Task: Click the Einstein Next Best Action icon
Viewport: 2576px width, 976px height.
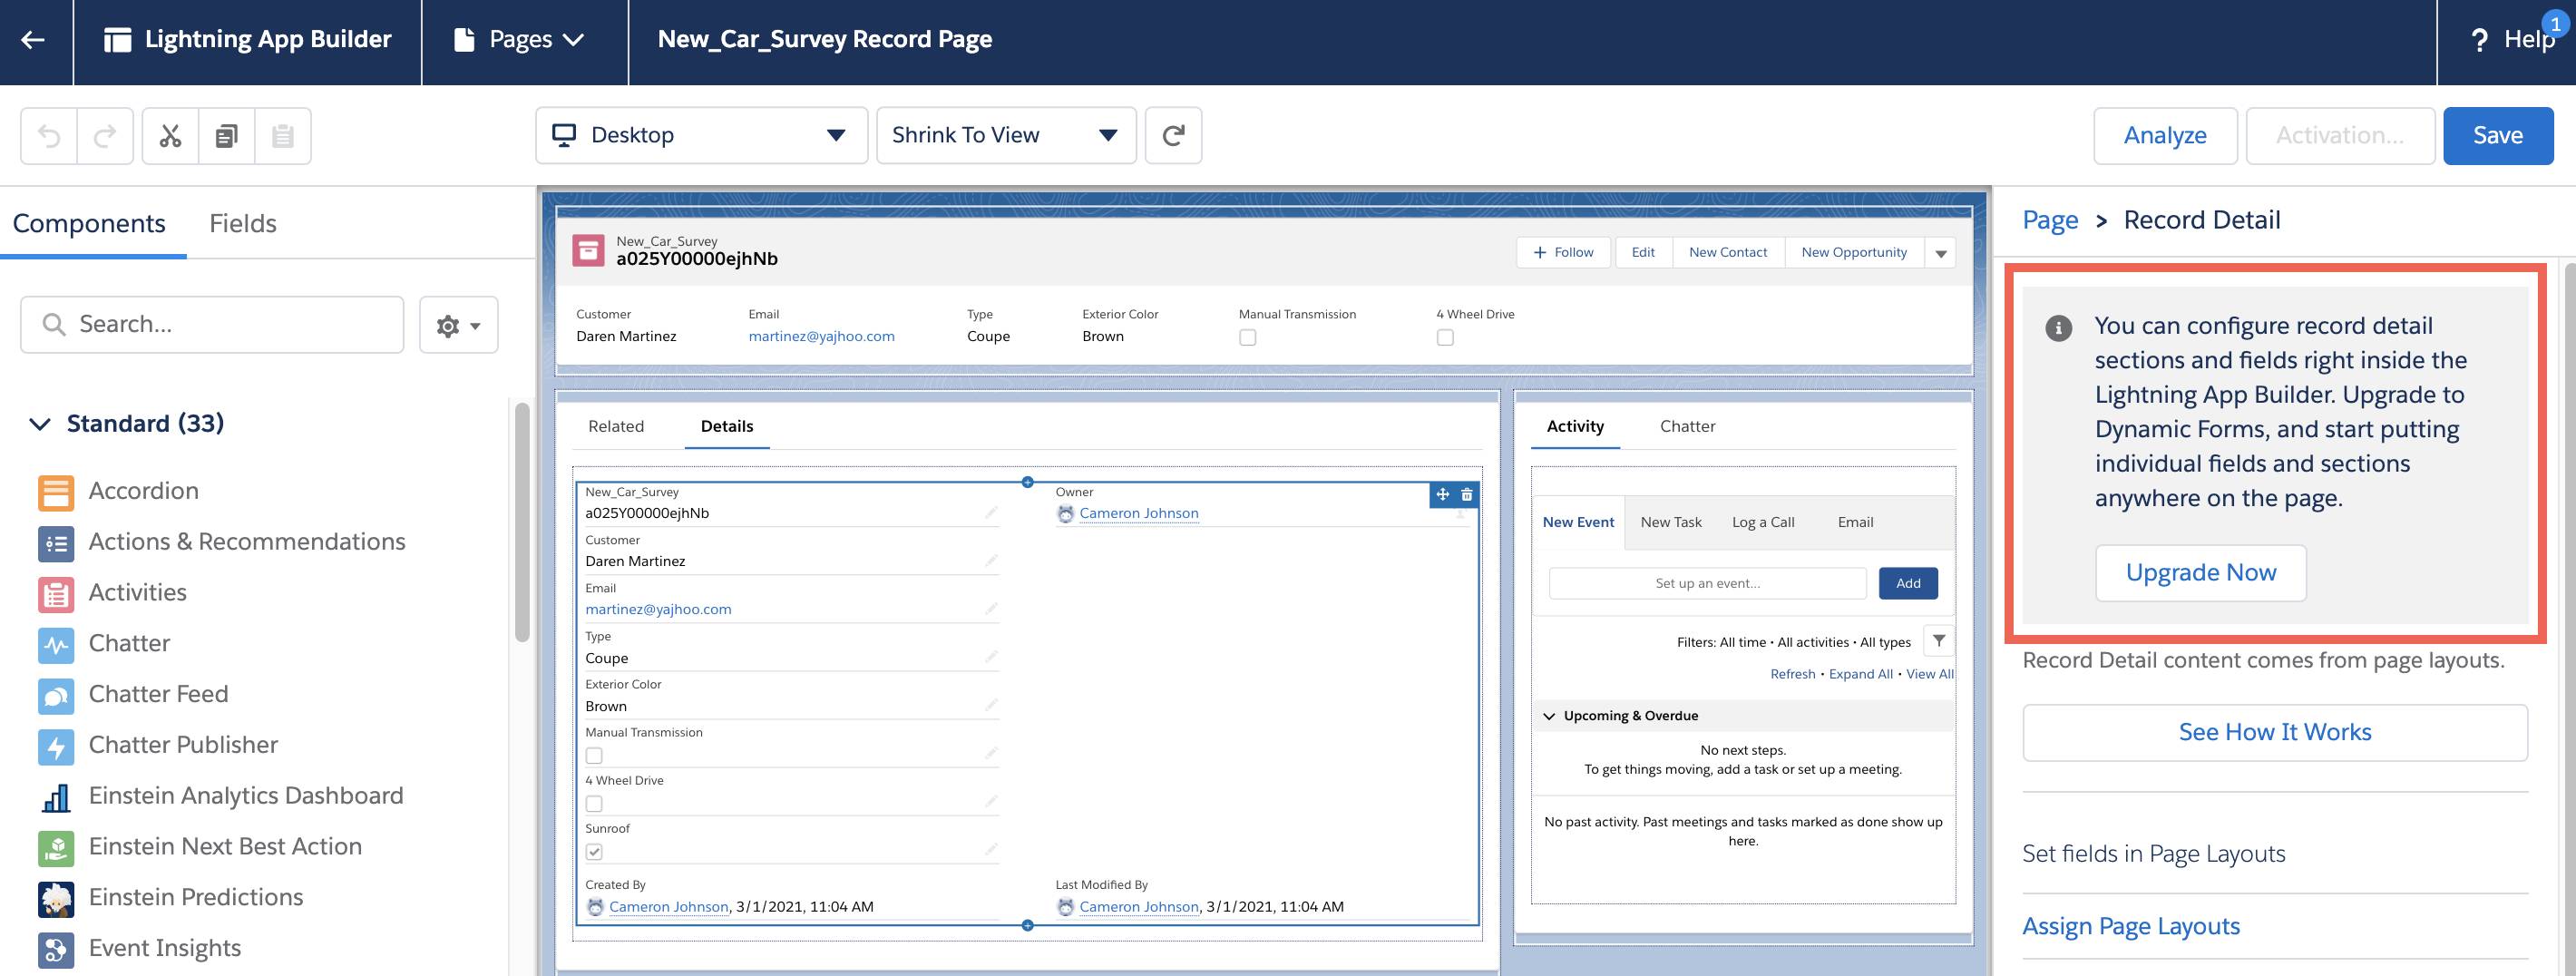Action: point(56,848)
